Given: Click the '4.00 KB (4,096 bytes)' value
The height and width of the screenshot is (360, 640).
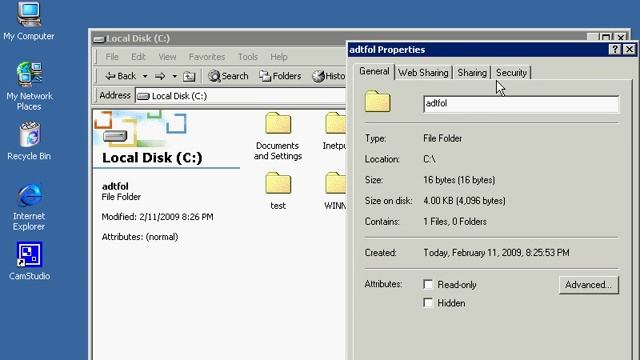Looking at the screenshot, I should click(464, 201).
